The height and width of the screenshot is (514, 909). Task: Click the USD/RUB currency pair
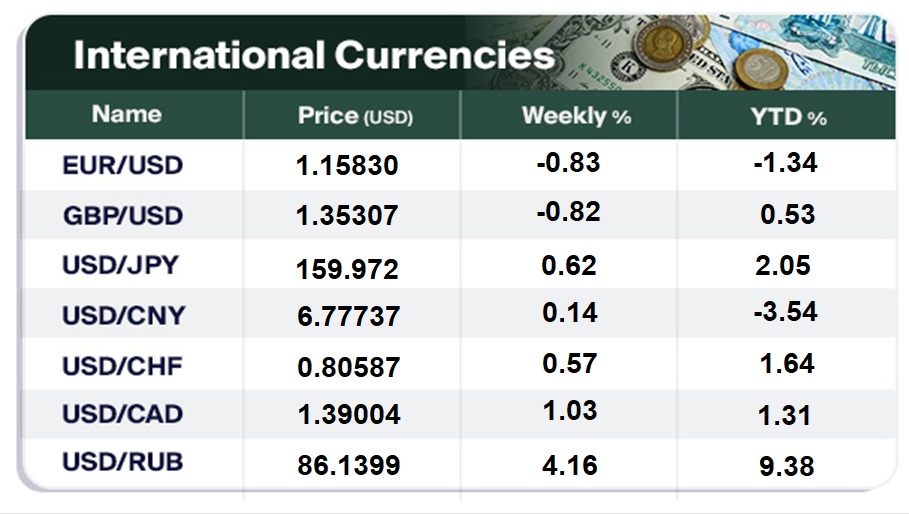tap(122, 462)
